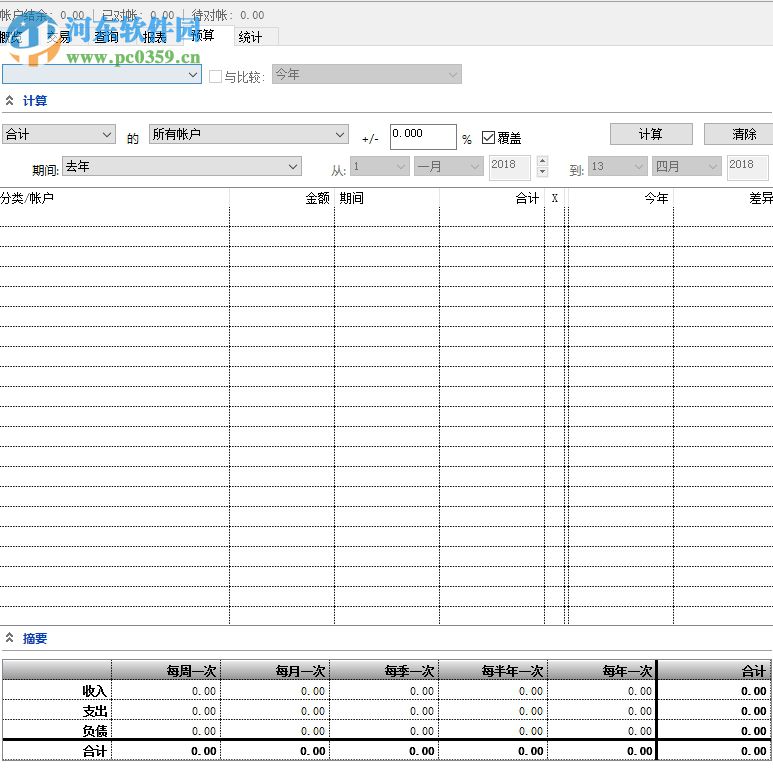The height and width of the screenshot is (771, 773).
Task: Click the 计算 button
Action: pos(651,134)
